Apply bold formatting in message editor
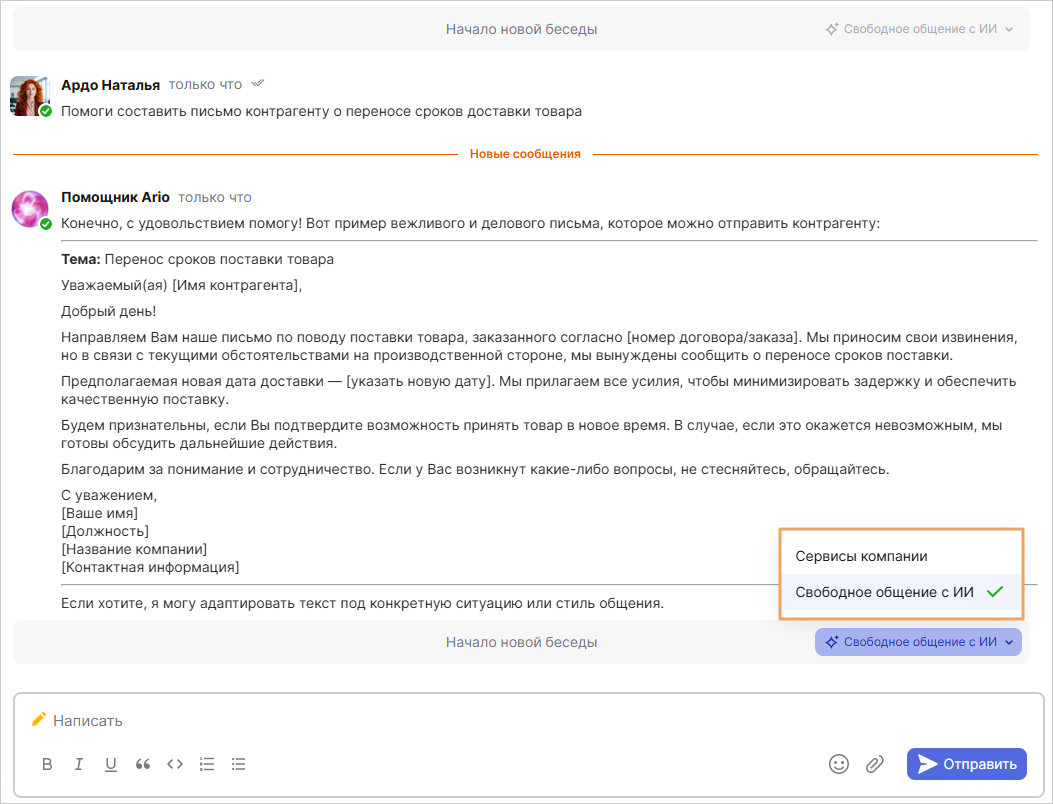This screenshot has height=804, width=1053. (x=47, y=764)
